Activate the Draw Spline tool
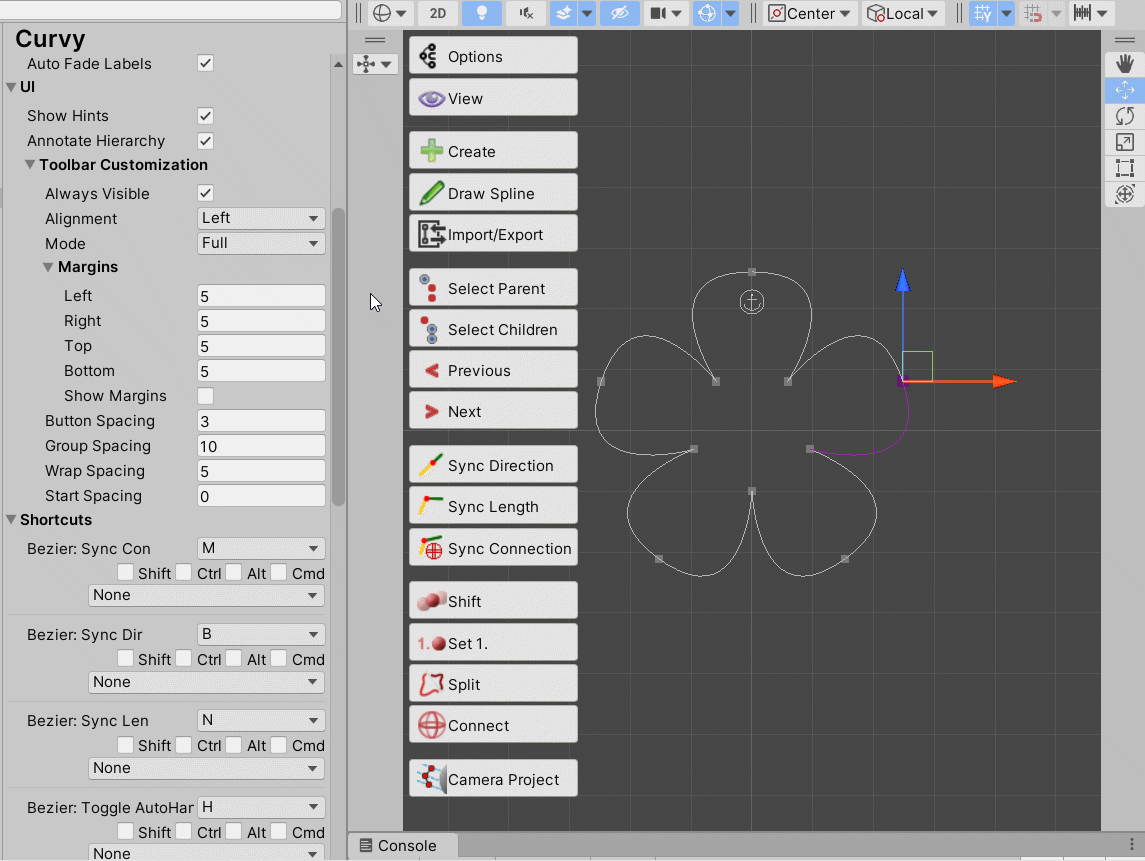The height and width of the screenshot is (861, 1145). click(492, 192)
